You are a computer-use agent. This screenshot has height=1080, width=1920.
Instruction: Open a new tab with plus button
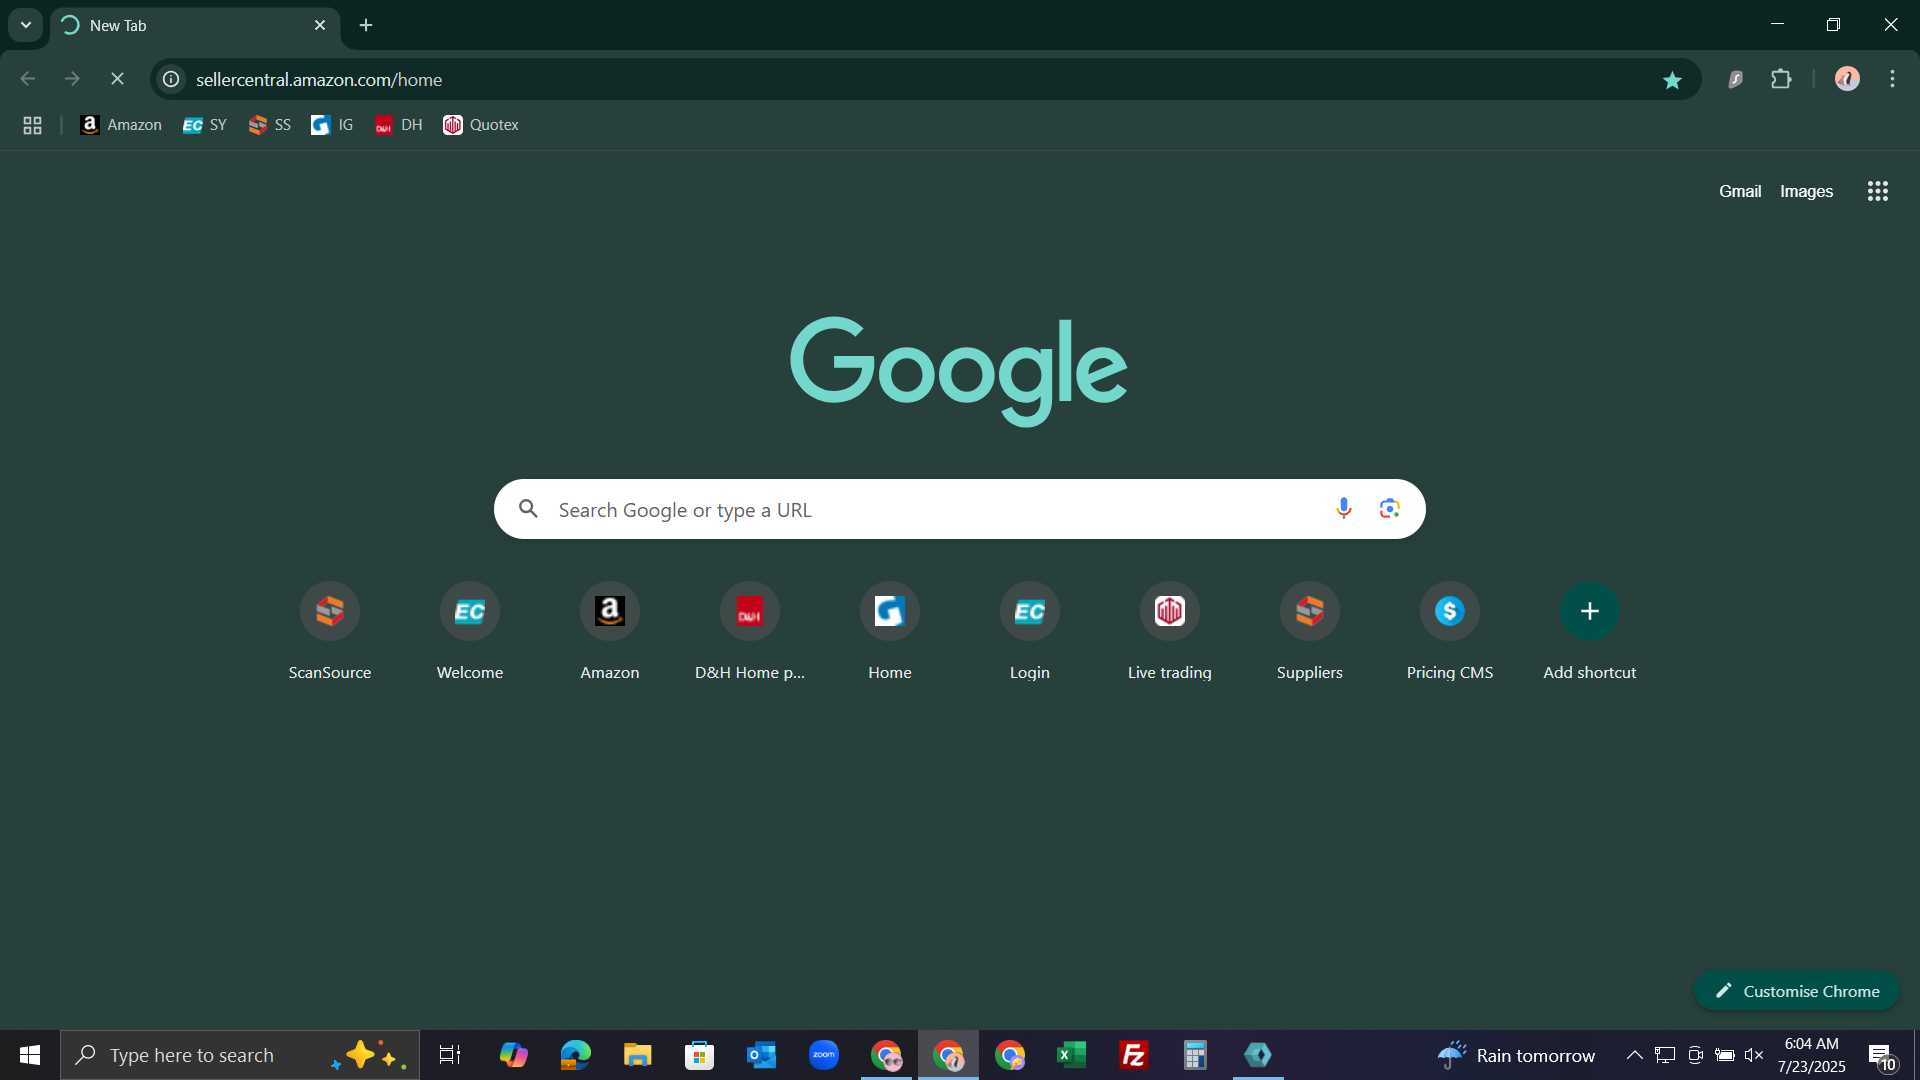click(366, 25)
